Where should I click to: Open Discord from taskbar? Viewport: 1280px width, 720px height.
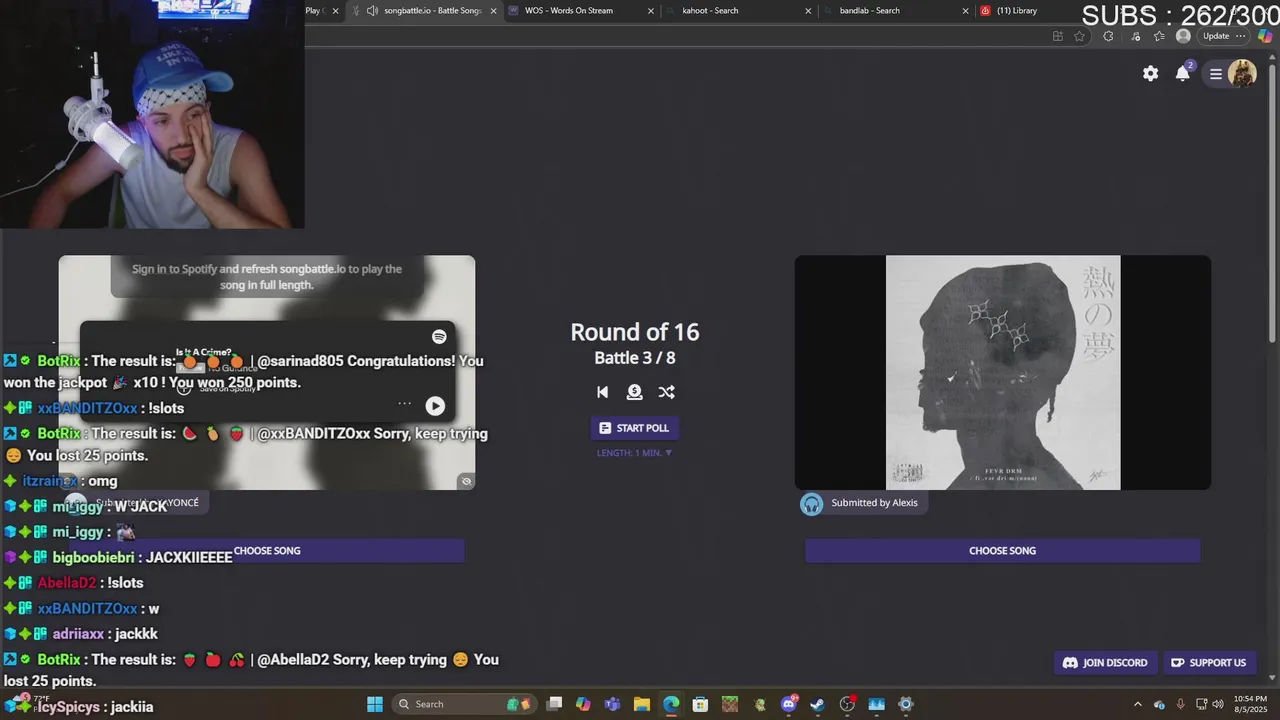point(789,704)
